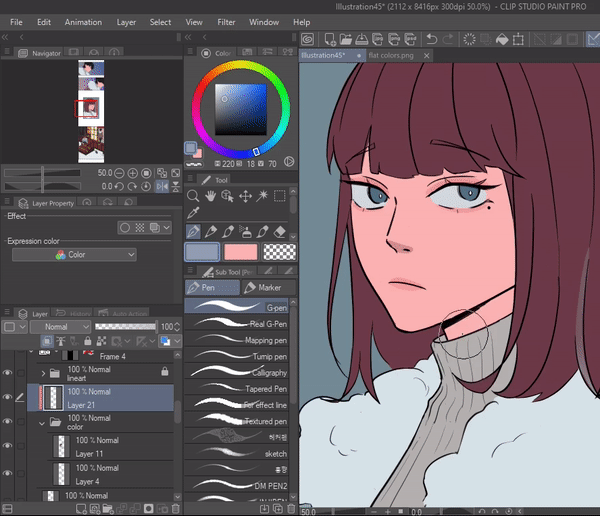The width and height of the screenshot is (600, 516).
Task: Expand the lineart layer folder
Action: coord(42,372)
